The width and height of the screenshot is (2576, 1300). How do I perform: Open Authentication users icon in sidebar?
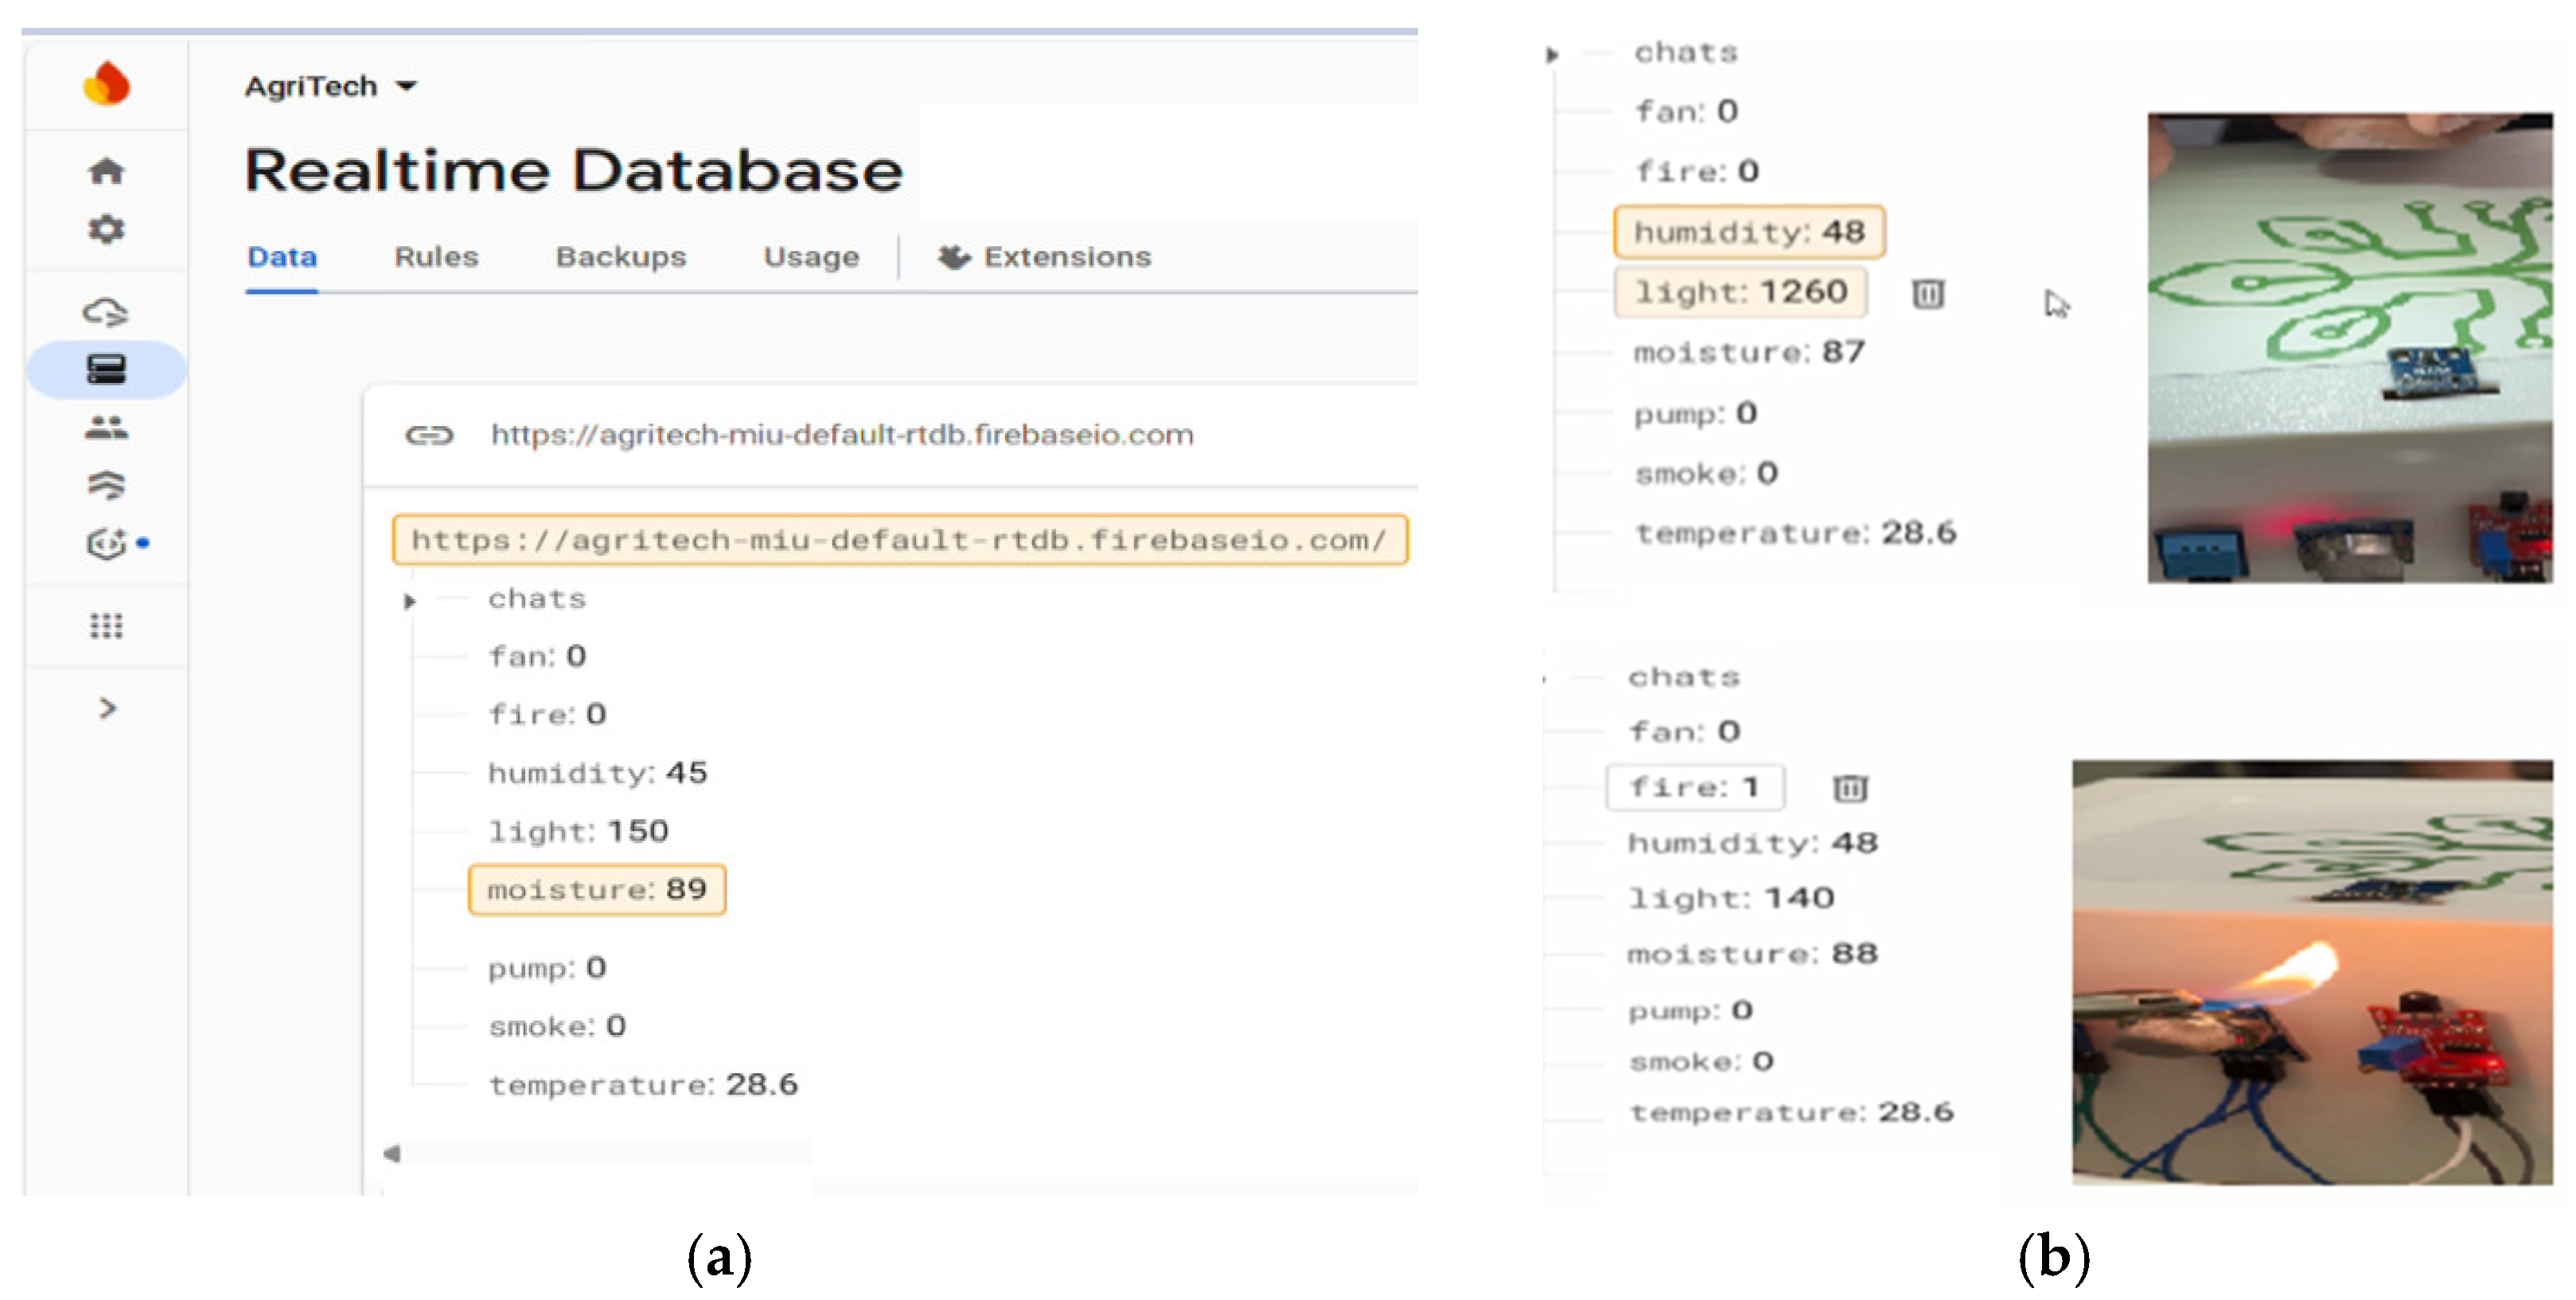[106, 428]
